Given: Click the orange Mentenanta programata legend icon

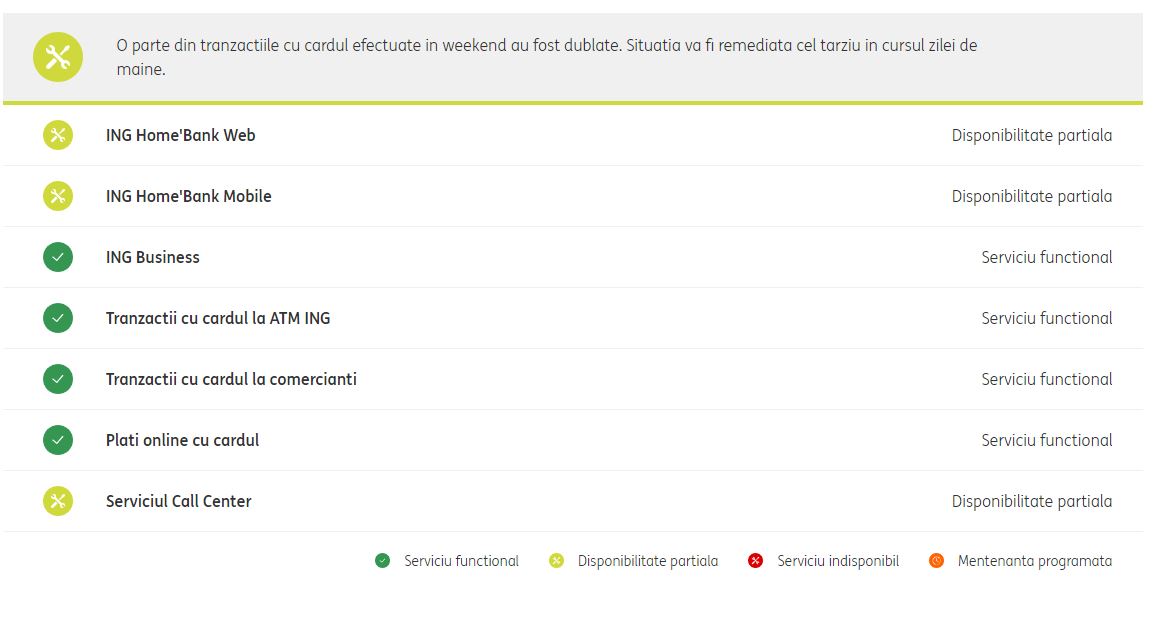Looking at the screenshot, I should [936, 561].
